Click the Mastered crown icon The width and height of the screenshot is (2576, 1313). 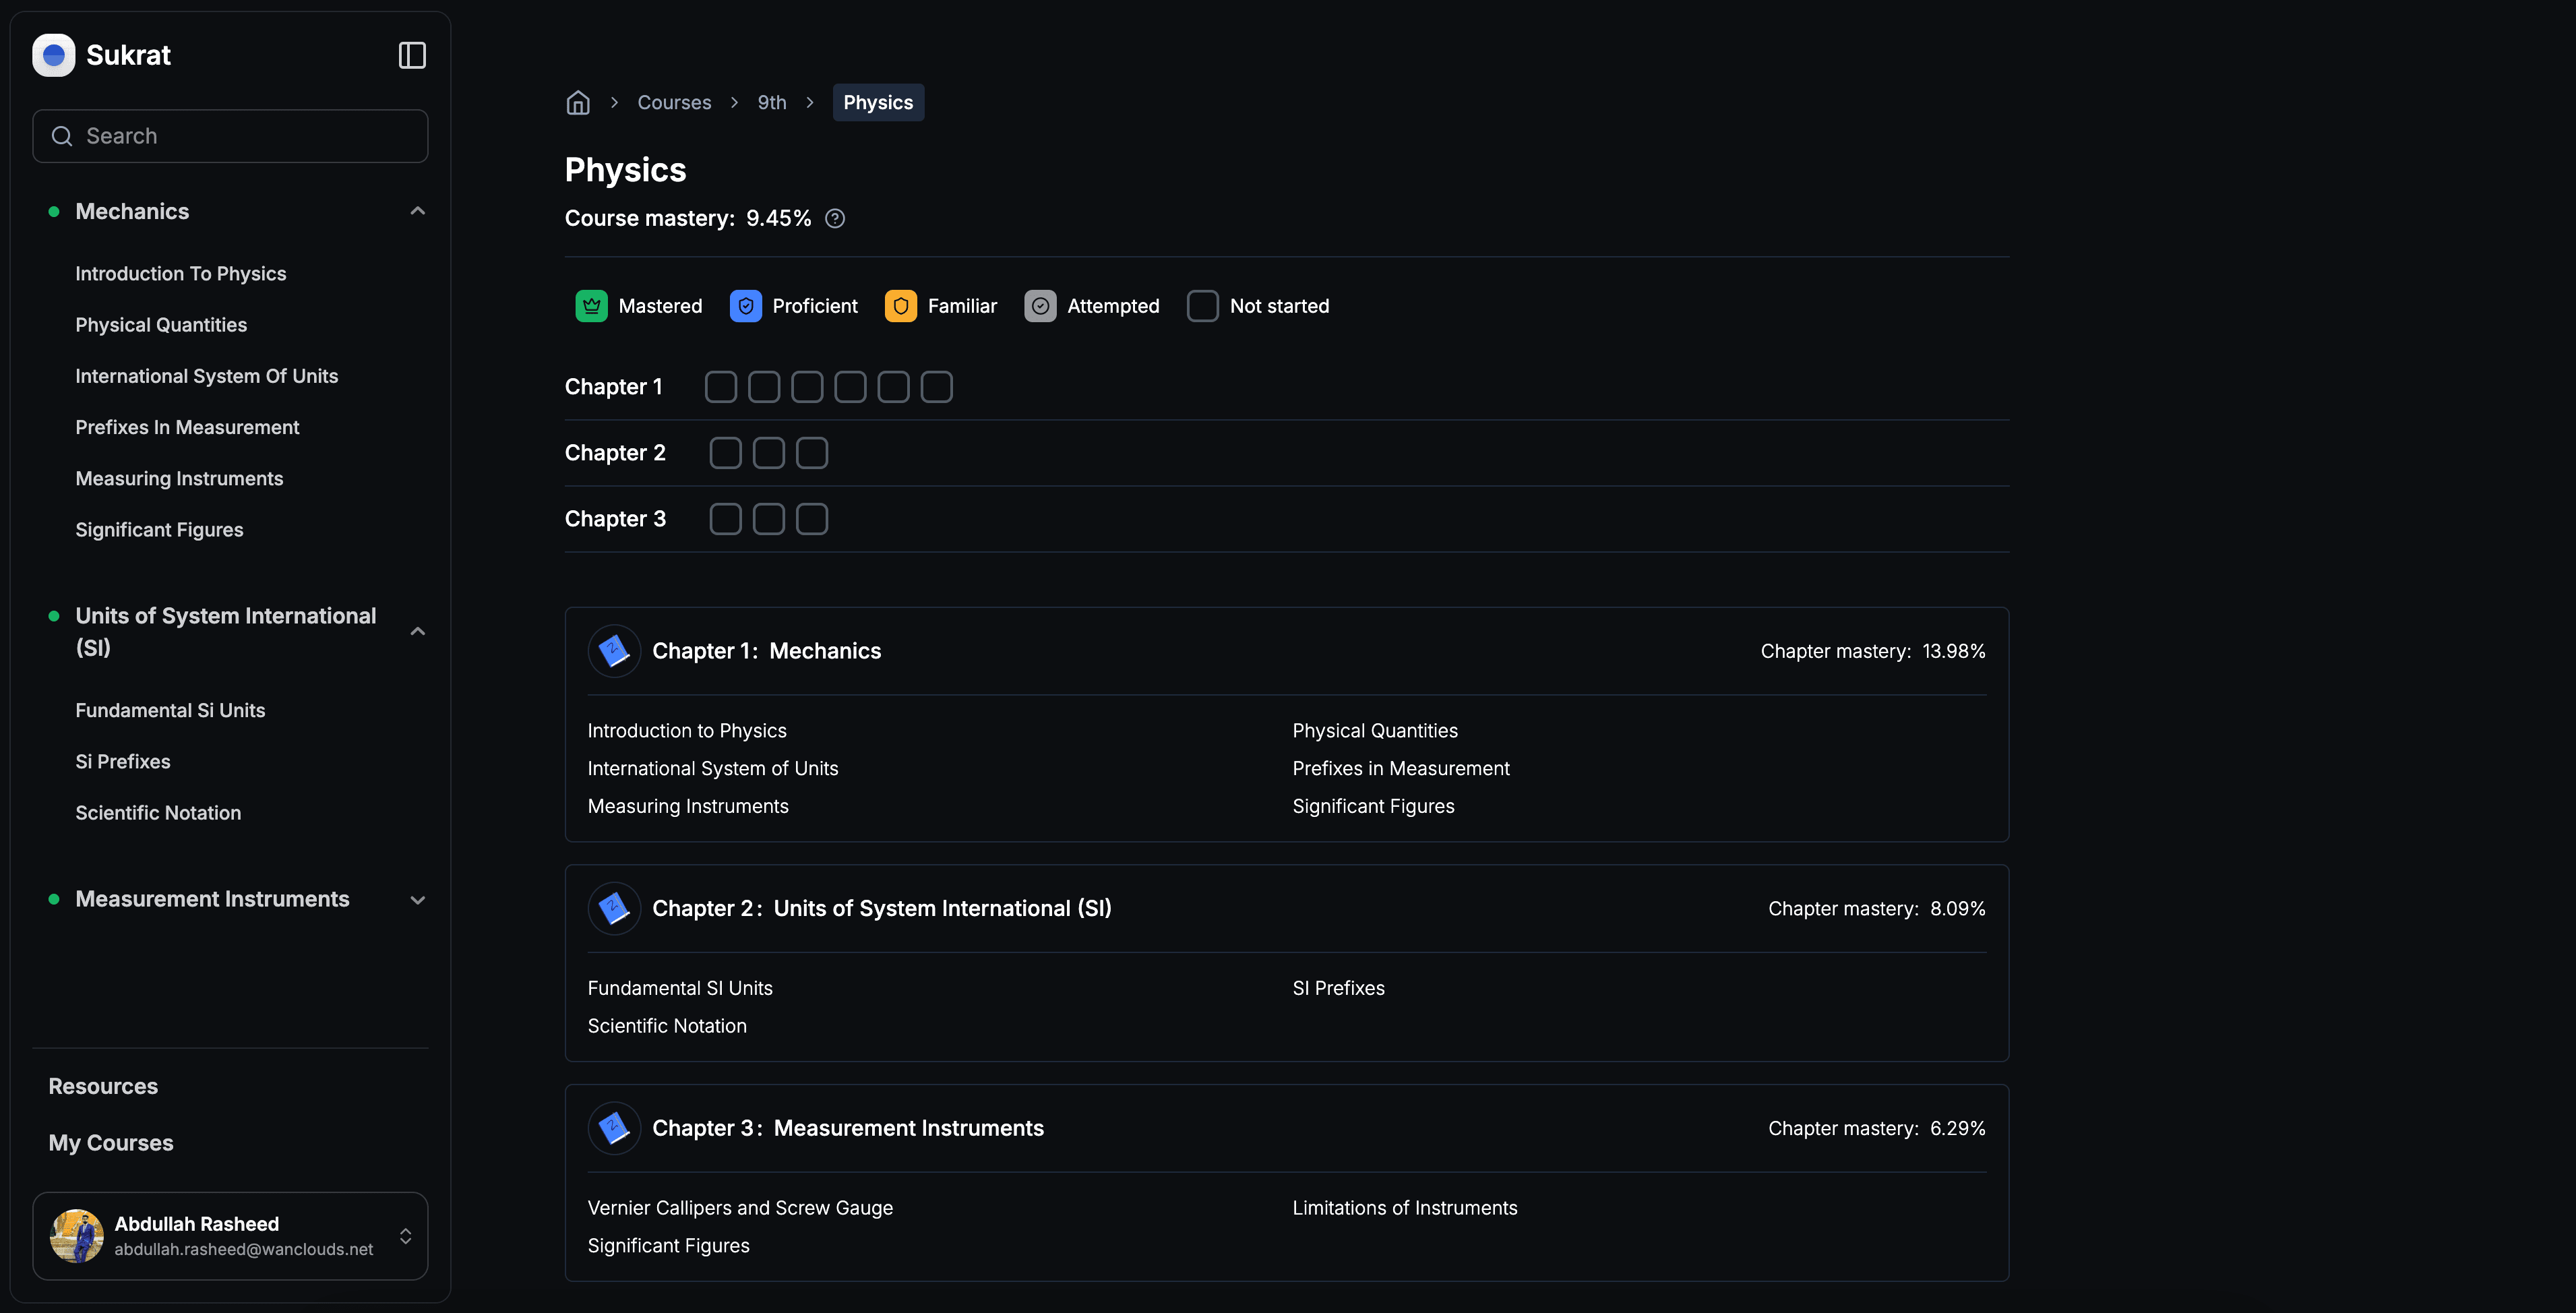pos(591,306)
